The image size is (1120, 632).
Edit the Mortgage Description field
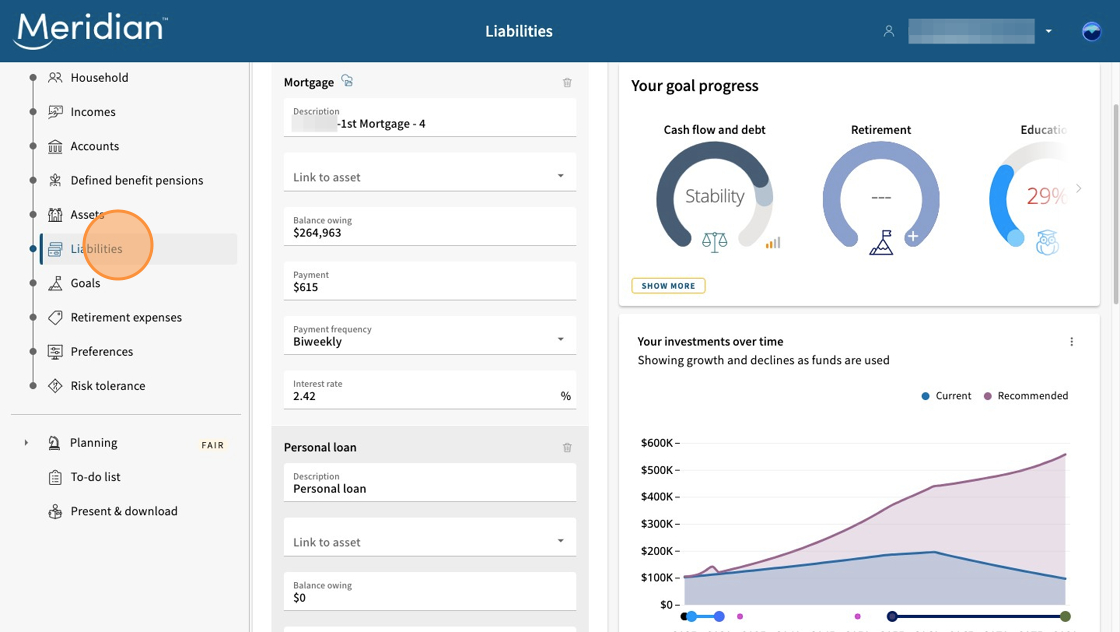click(x=429, y=118)
